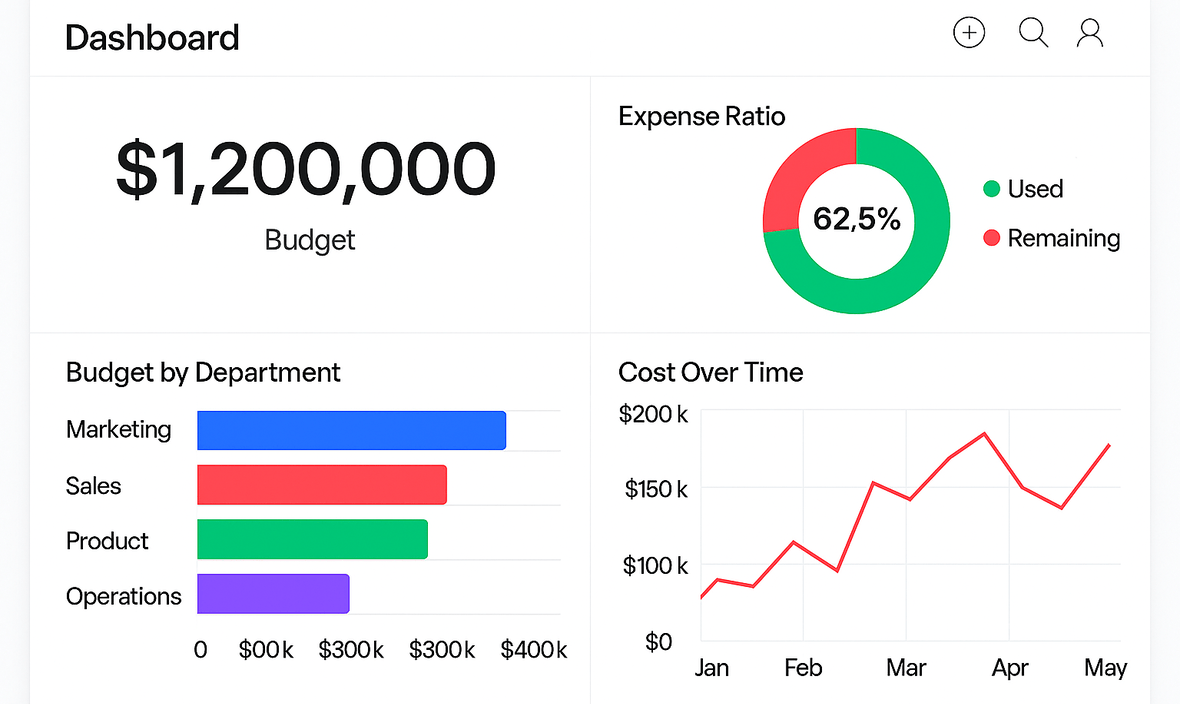Open the user profile icon

tap(1089, 33)
